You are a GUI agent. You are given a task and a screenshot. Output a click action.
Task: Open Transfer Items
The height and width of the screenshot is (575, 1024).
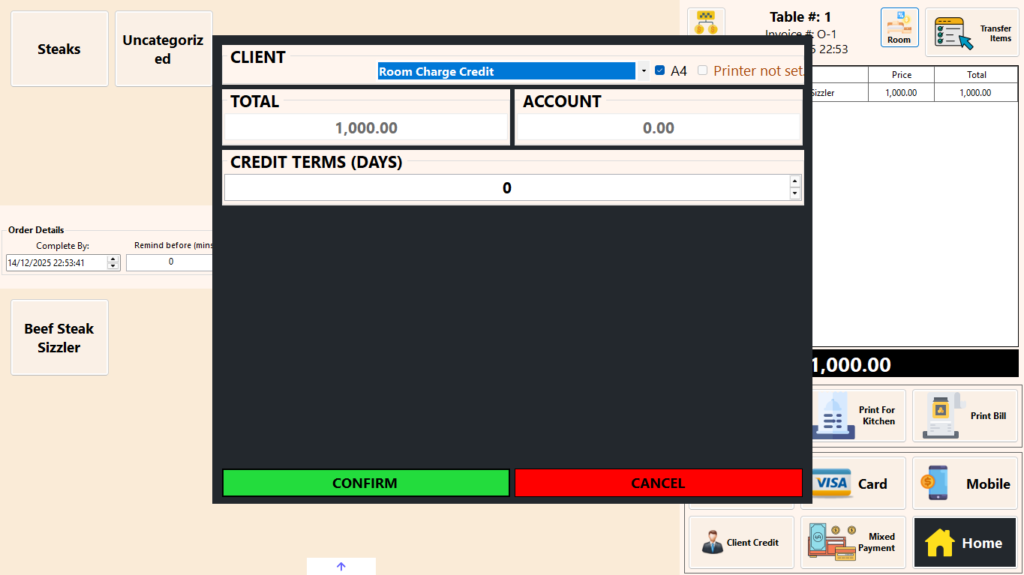point(972,33)
